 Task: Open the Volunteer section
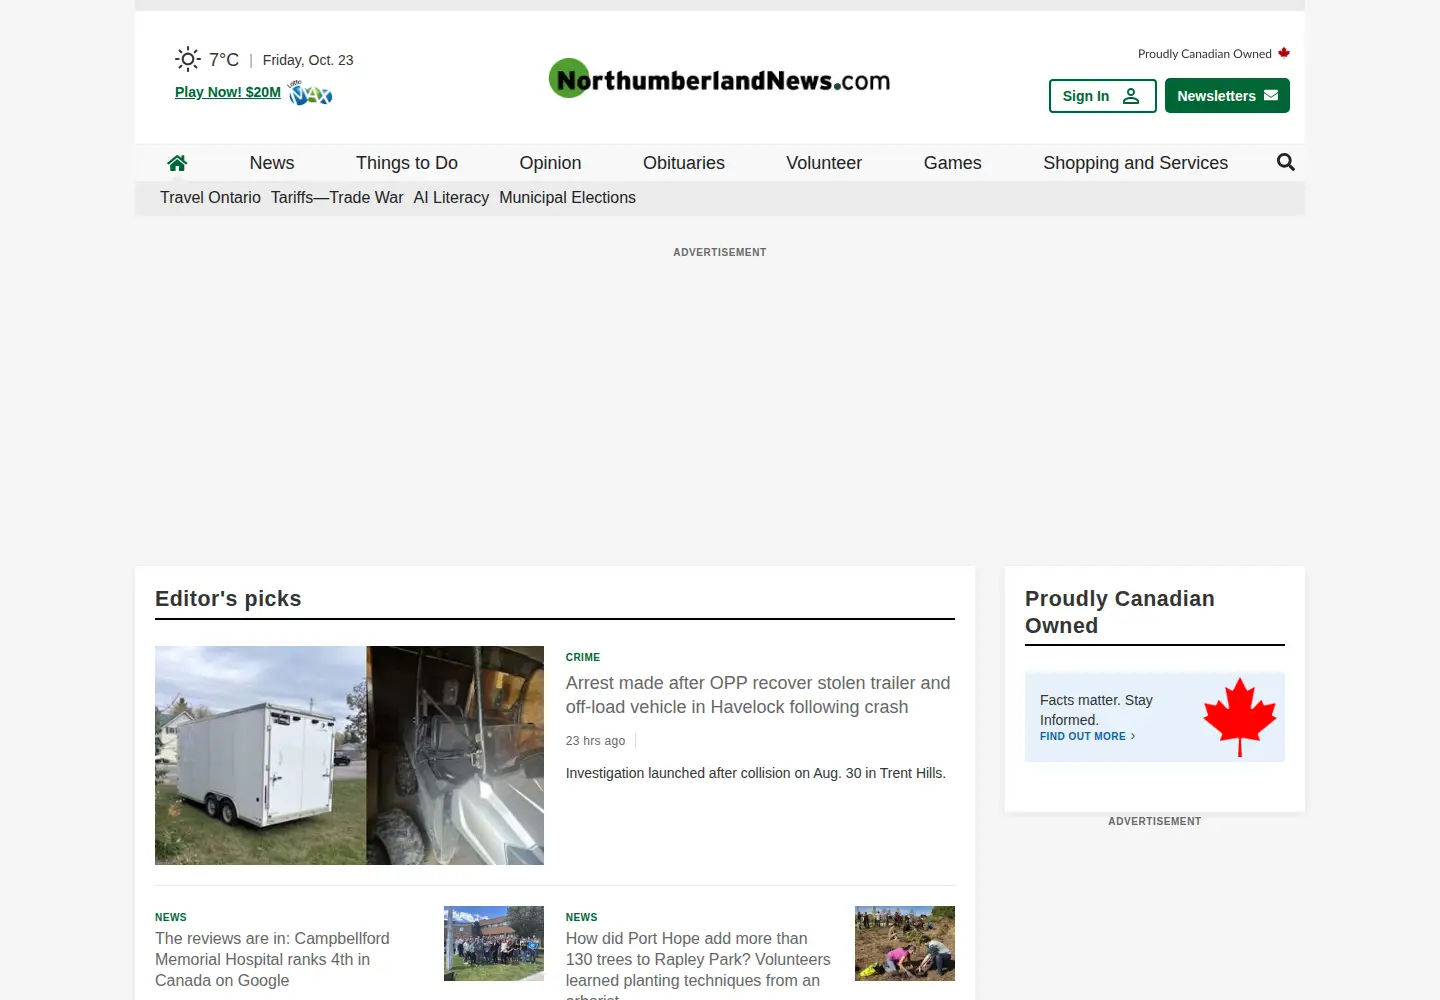[x=824, y=163]
